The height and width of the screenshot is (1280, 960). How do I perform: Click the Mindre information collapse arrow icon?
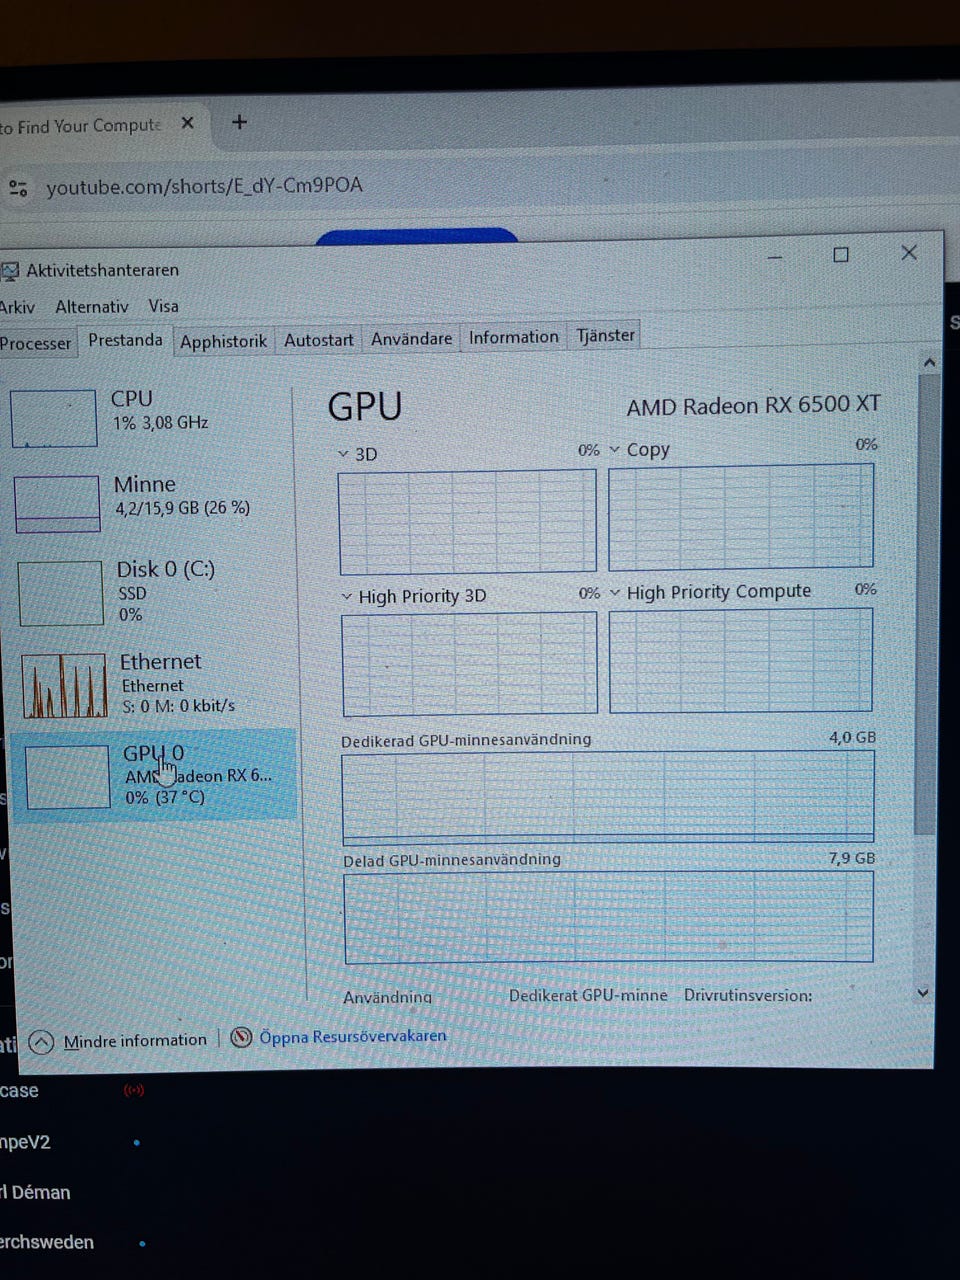[41, 1043]
